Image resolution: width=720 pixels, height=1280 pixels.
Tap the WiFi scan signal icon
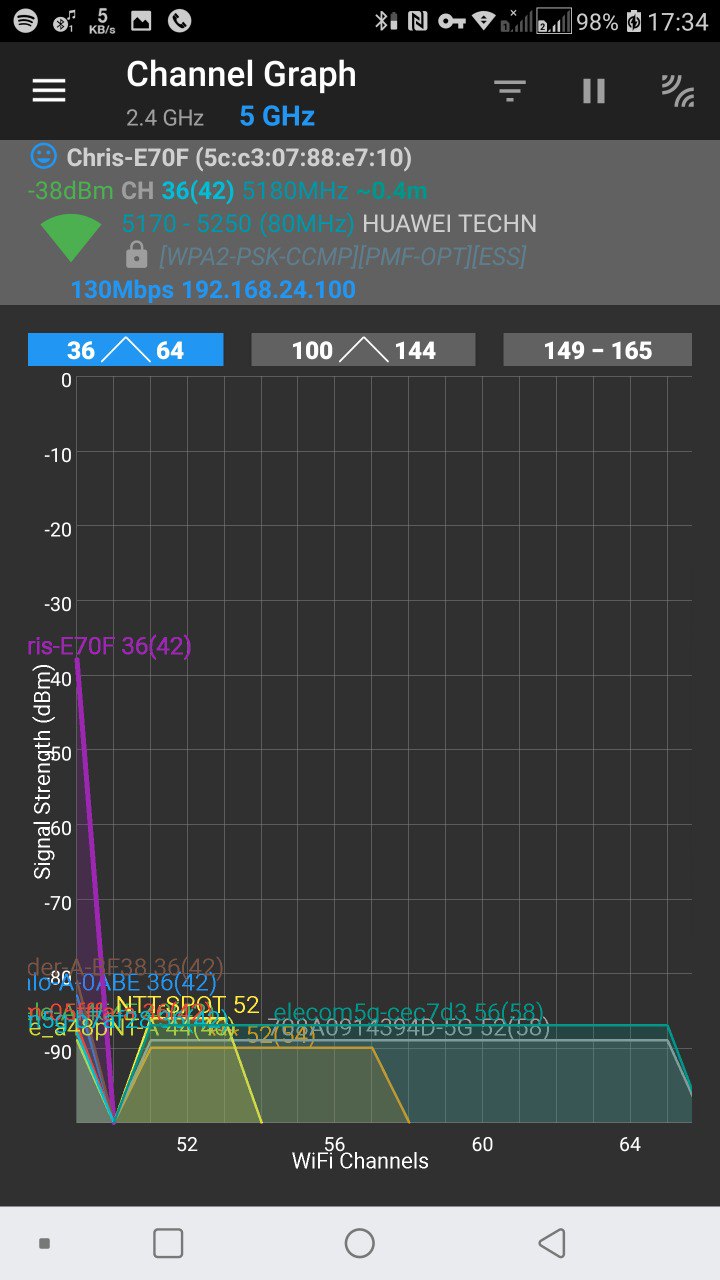[678, 91]
